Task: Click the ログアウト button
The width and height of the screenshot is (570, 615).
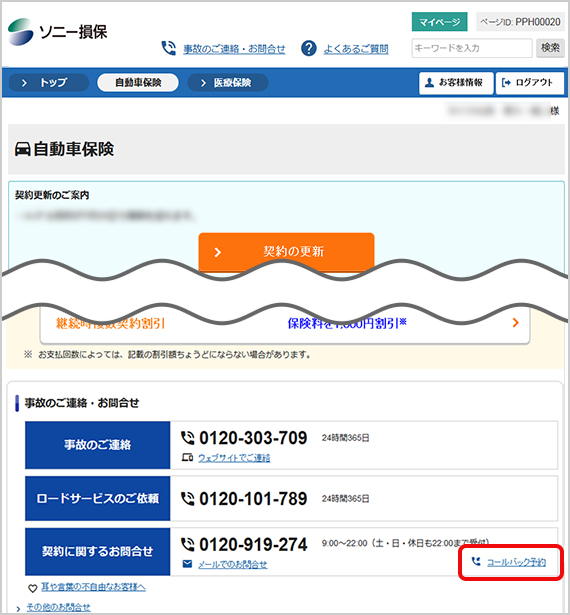Action: pyautogui.click(x=530, y=83)
